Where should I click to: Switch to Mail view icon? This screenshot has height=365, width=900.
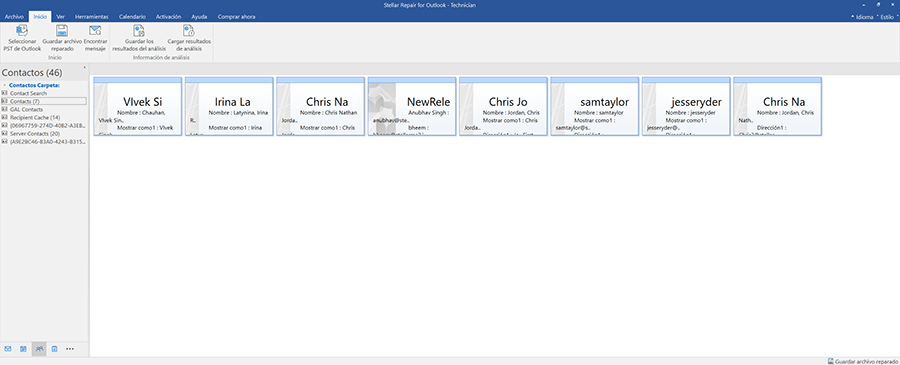point(8,348)
